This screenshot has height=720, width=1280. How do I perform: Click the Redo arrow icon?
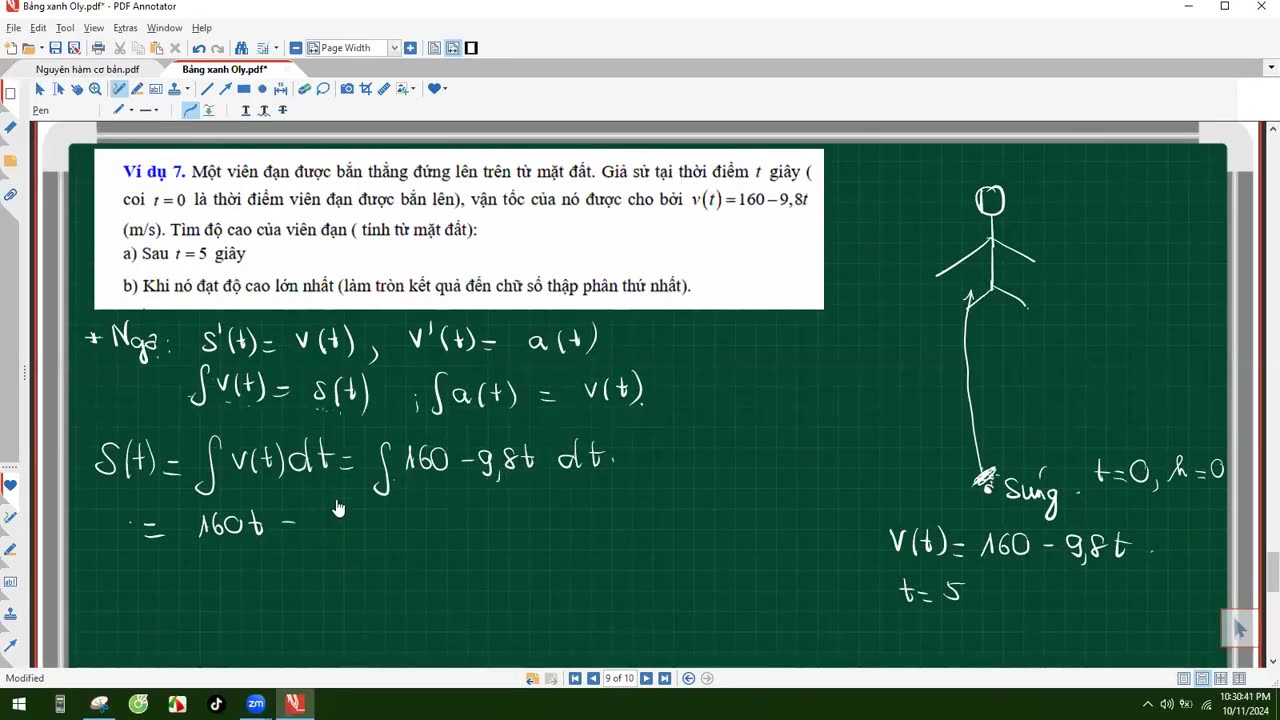point(217,48)
